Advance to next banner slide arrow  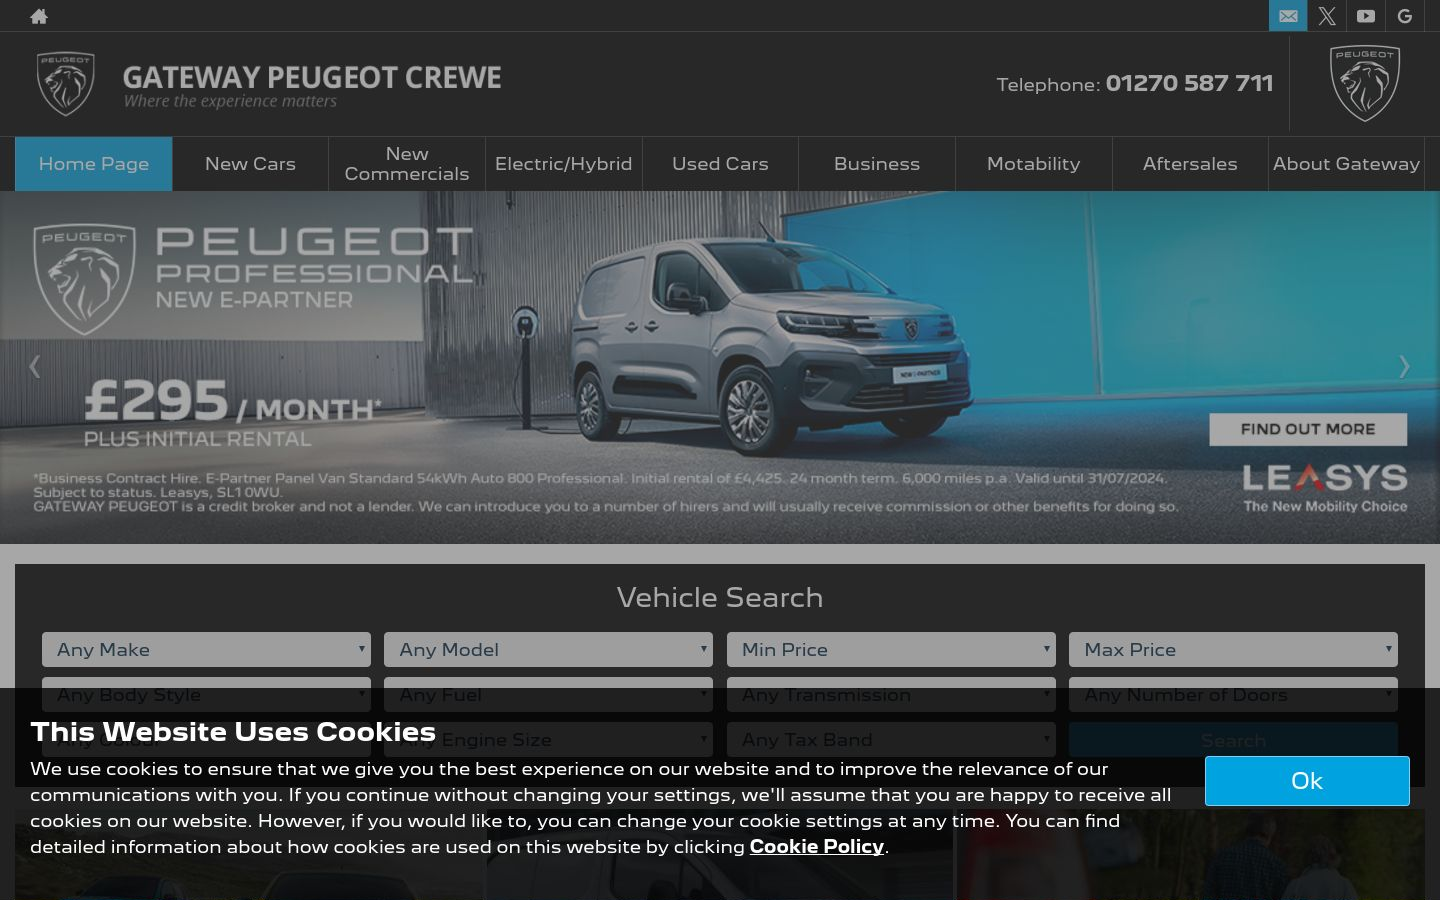(x=1404, y=367)
